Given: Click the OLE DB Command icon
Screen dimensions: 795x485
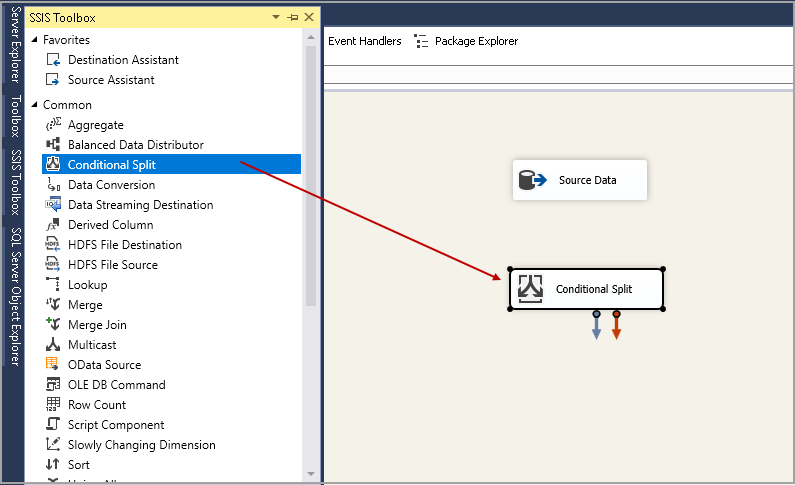Looking at the screenshot, I should click(53, 385).
